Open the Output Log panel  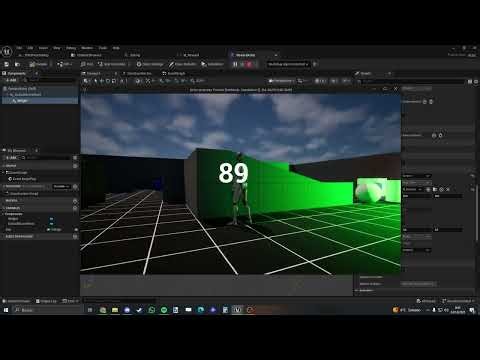point(46,301)
